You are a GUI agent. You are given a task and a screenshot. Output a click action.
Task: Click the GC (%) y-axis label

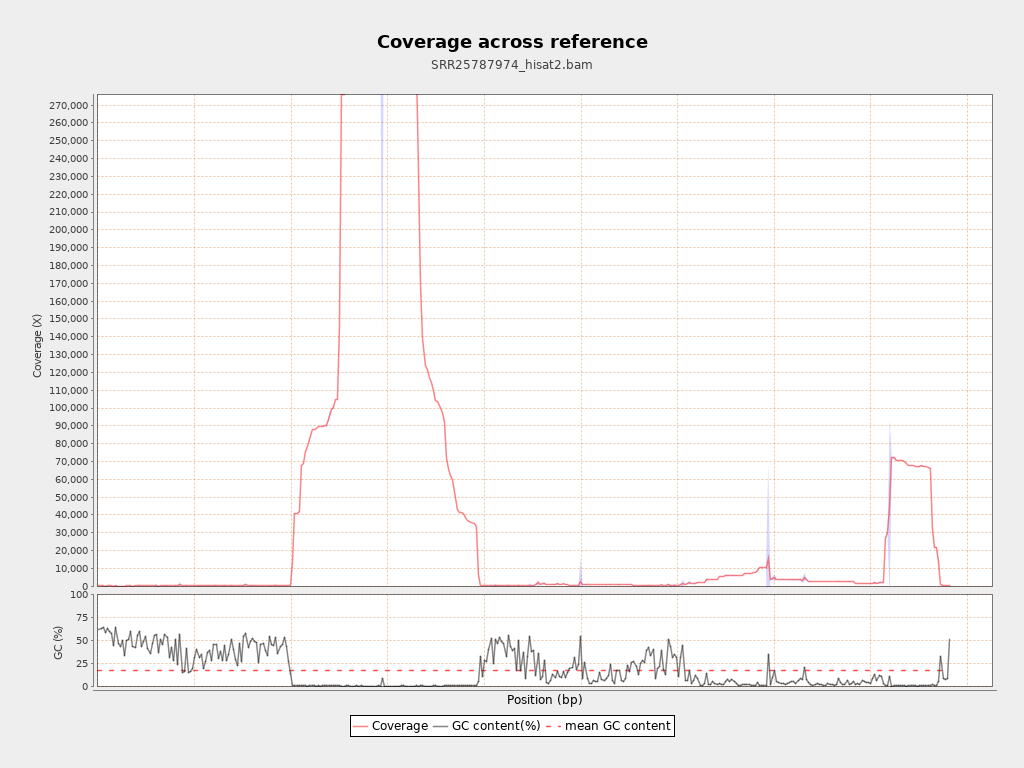click(58, 641)
